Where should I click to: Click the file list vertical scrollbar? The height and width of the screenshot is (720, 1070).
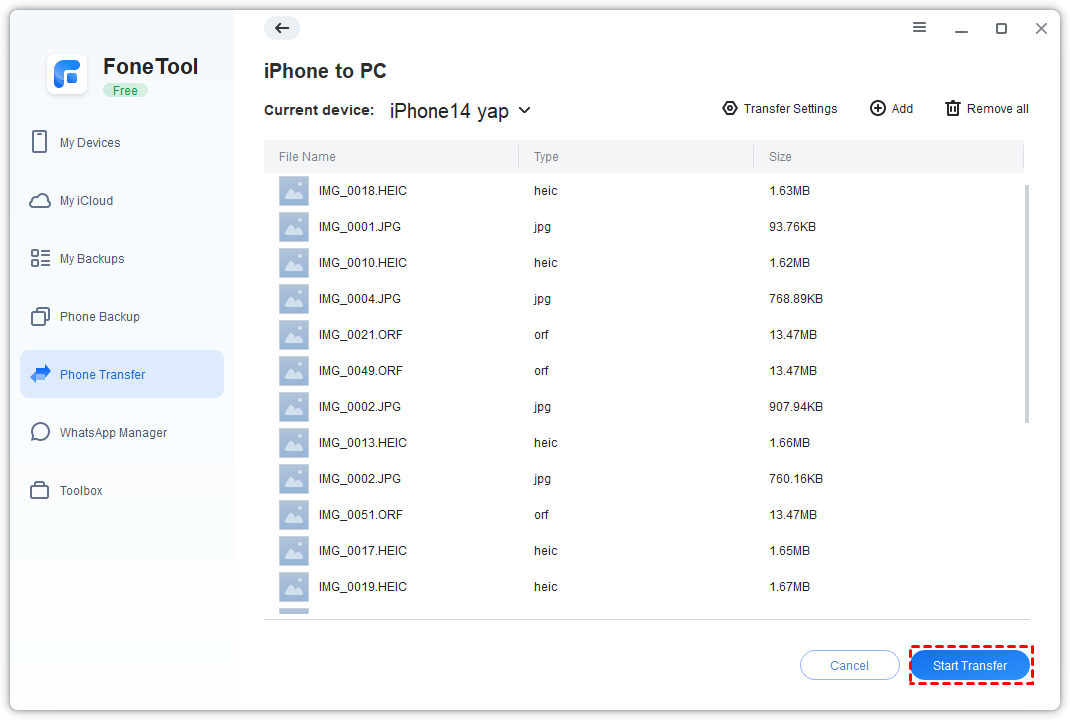point(1027,300)
